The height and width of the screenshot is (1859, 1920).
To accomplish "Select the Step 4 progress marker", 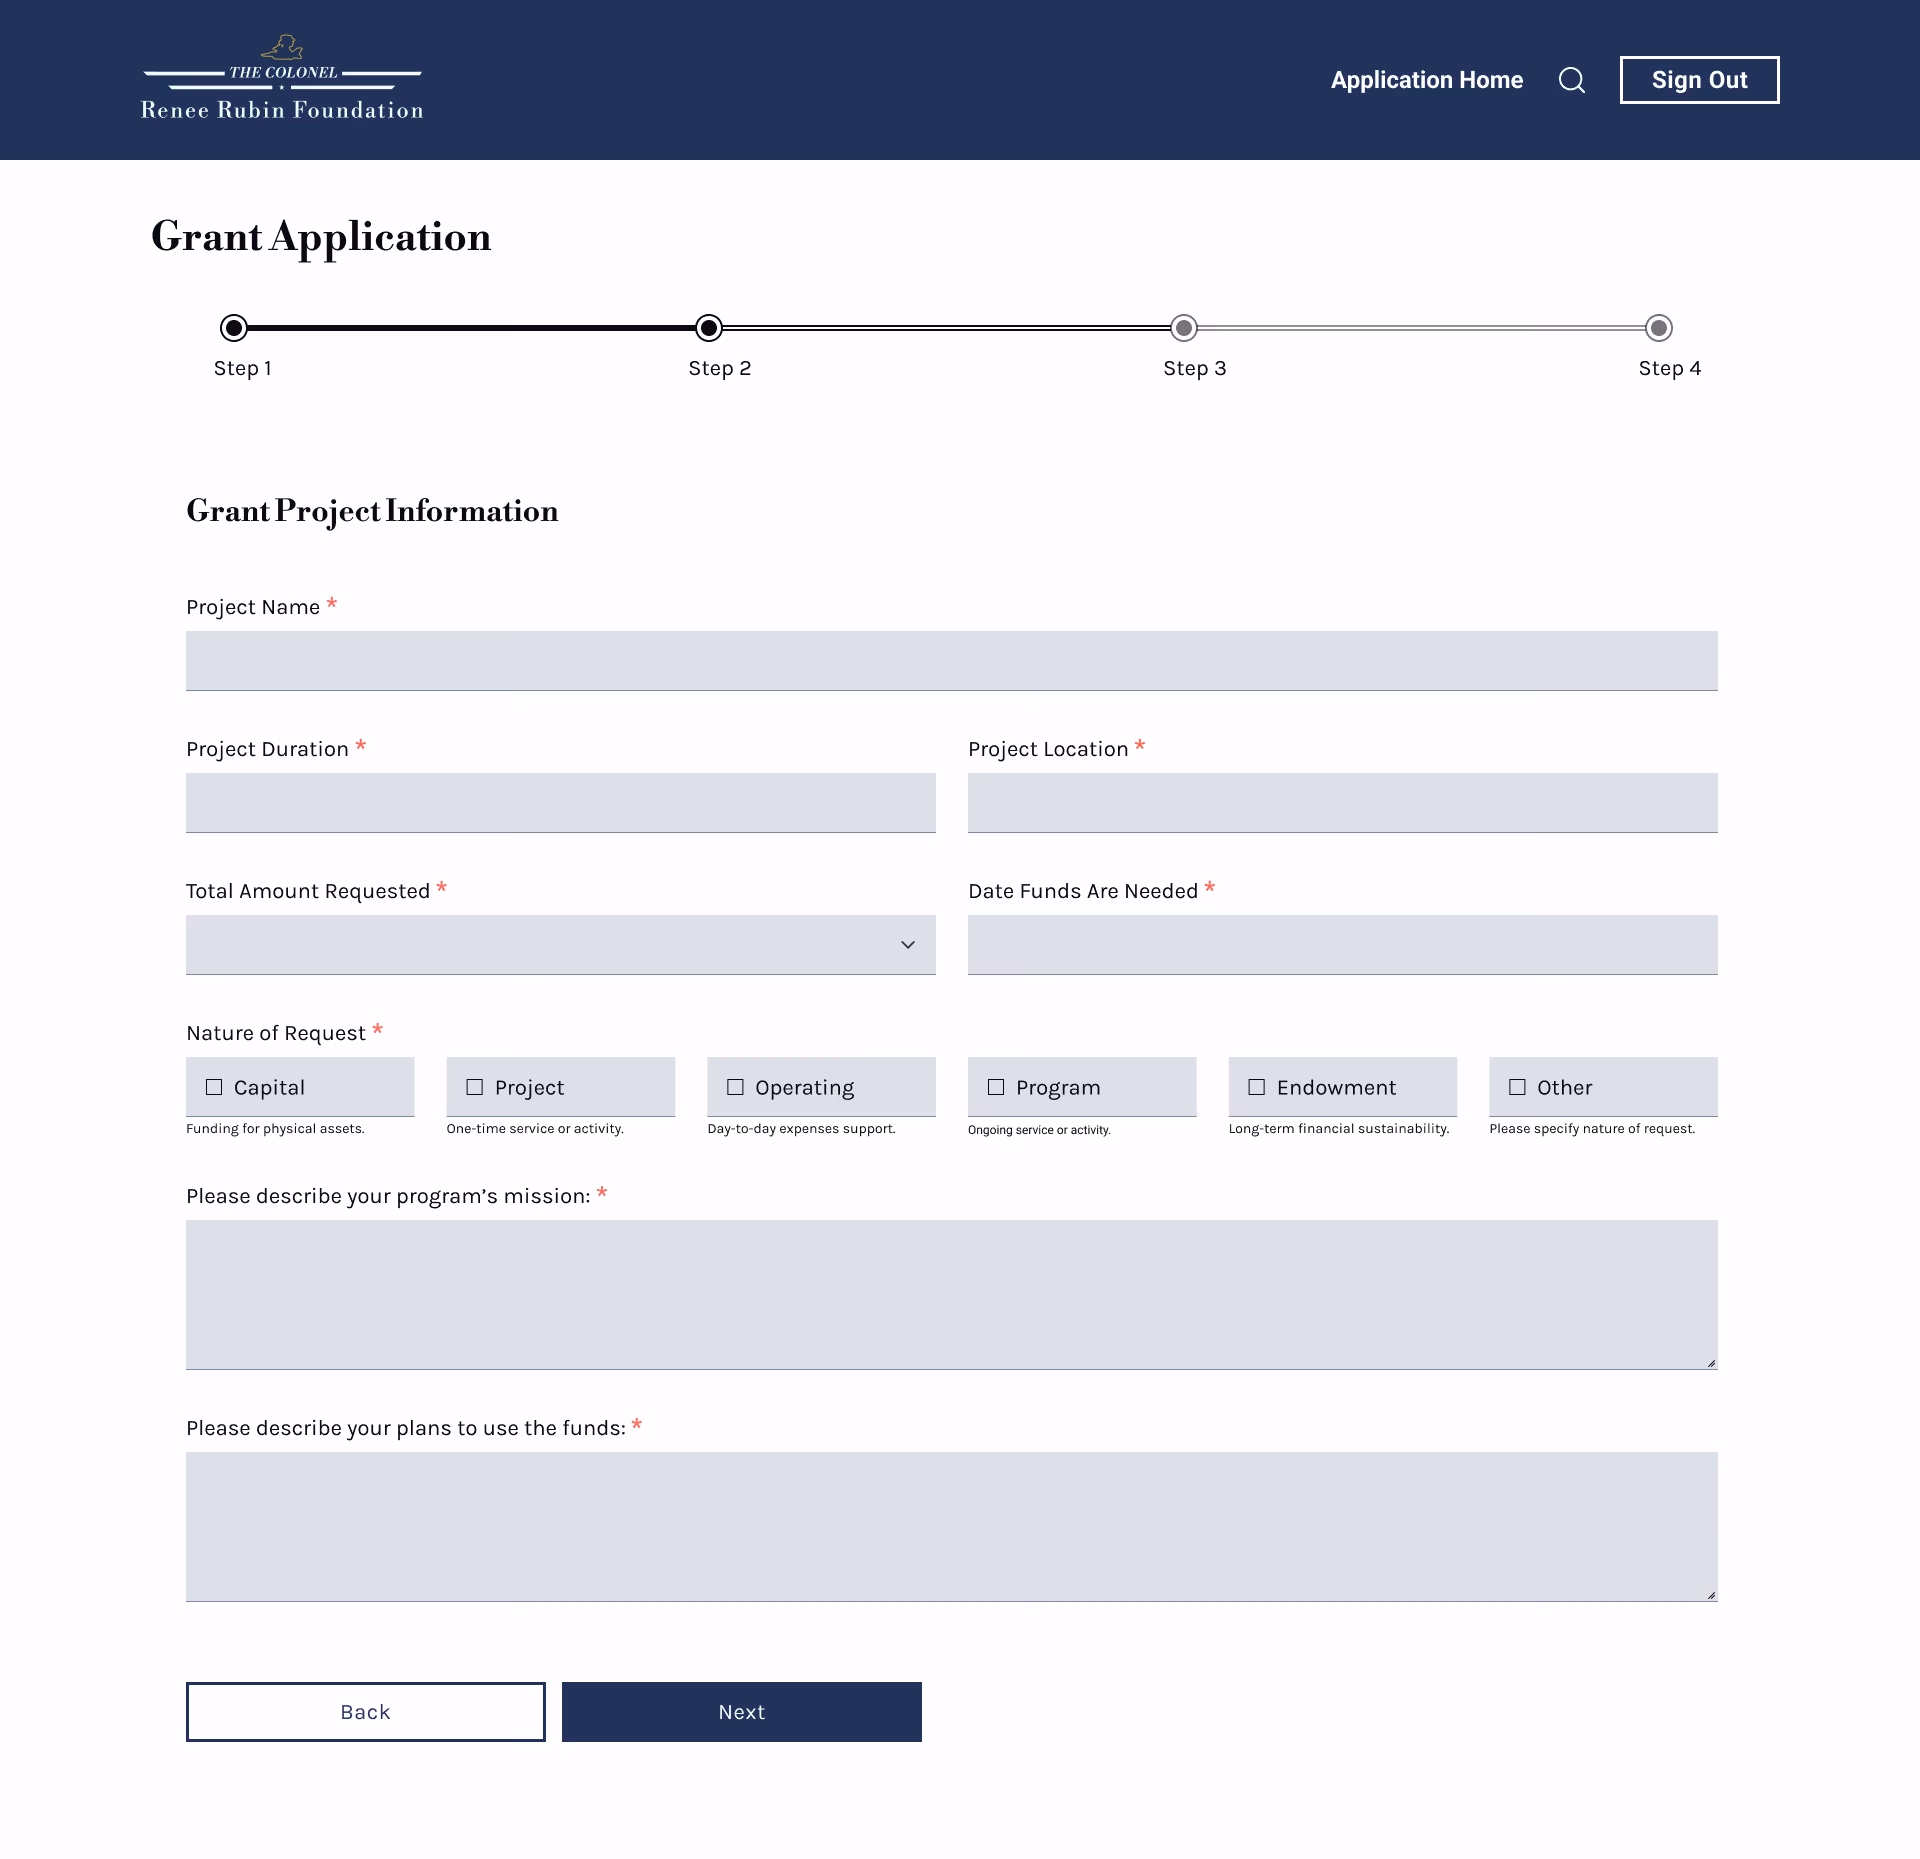I will (1659, 328).
